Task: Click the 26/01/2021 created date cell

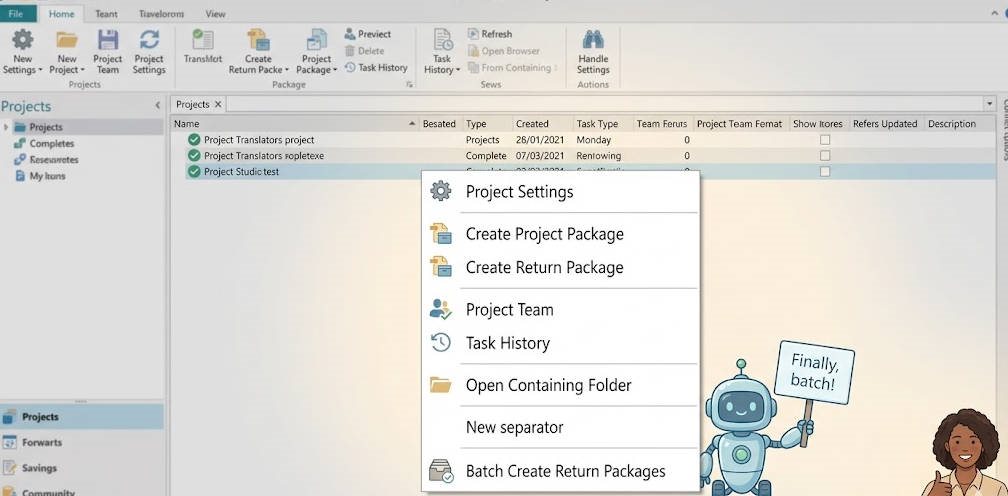Action: [x=540, y=139]
